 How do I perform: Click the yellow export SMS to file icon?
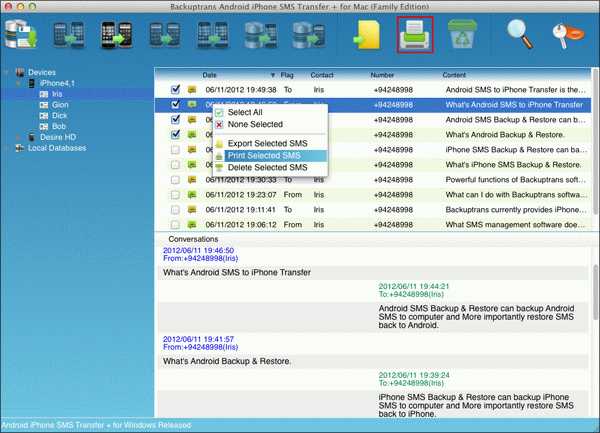(x=367, y=35)
